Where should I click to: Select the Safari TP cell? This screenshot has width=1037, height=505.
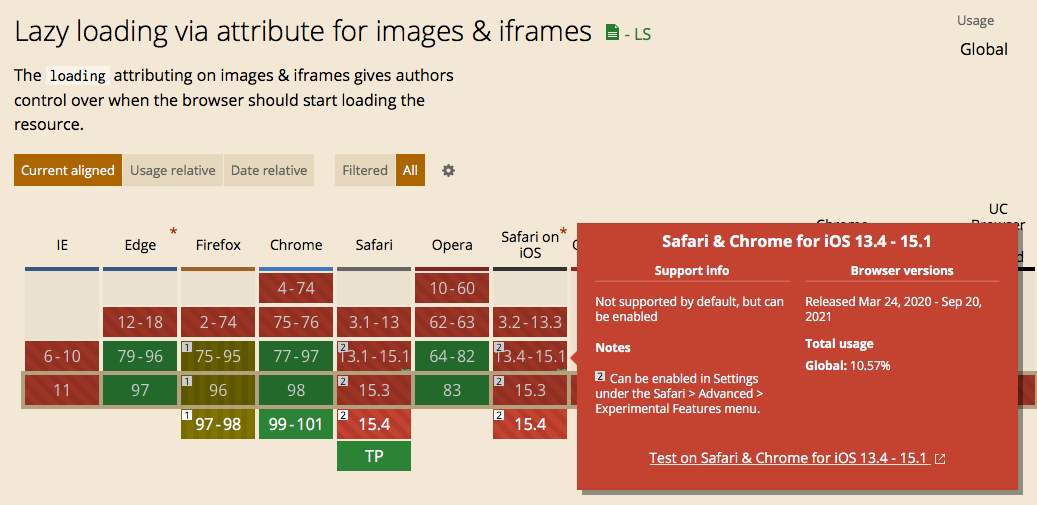pyautogui.click(x=374, y=456)
